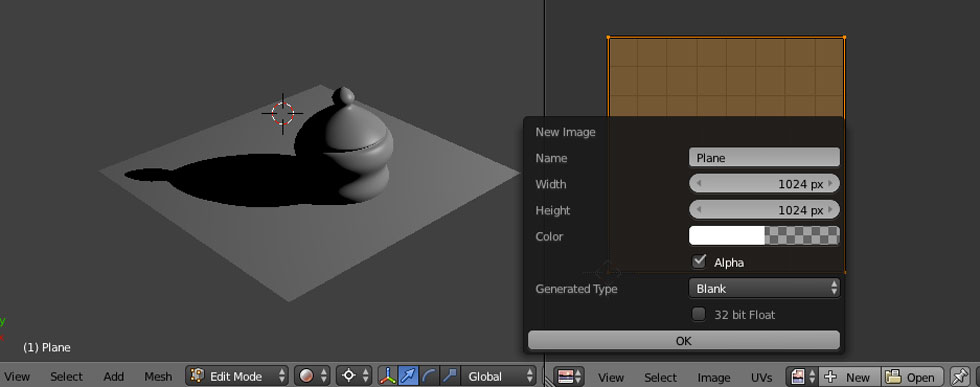
Task: Select the scale manipulator icon
Action: tap(449, 376)
